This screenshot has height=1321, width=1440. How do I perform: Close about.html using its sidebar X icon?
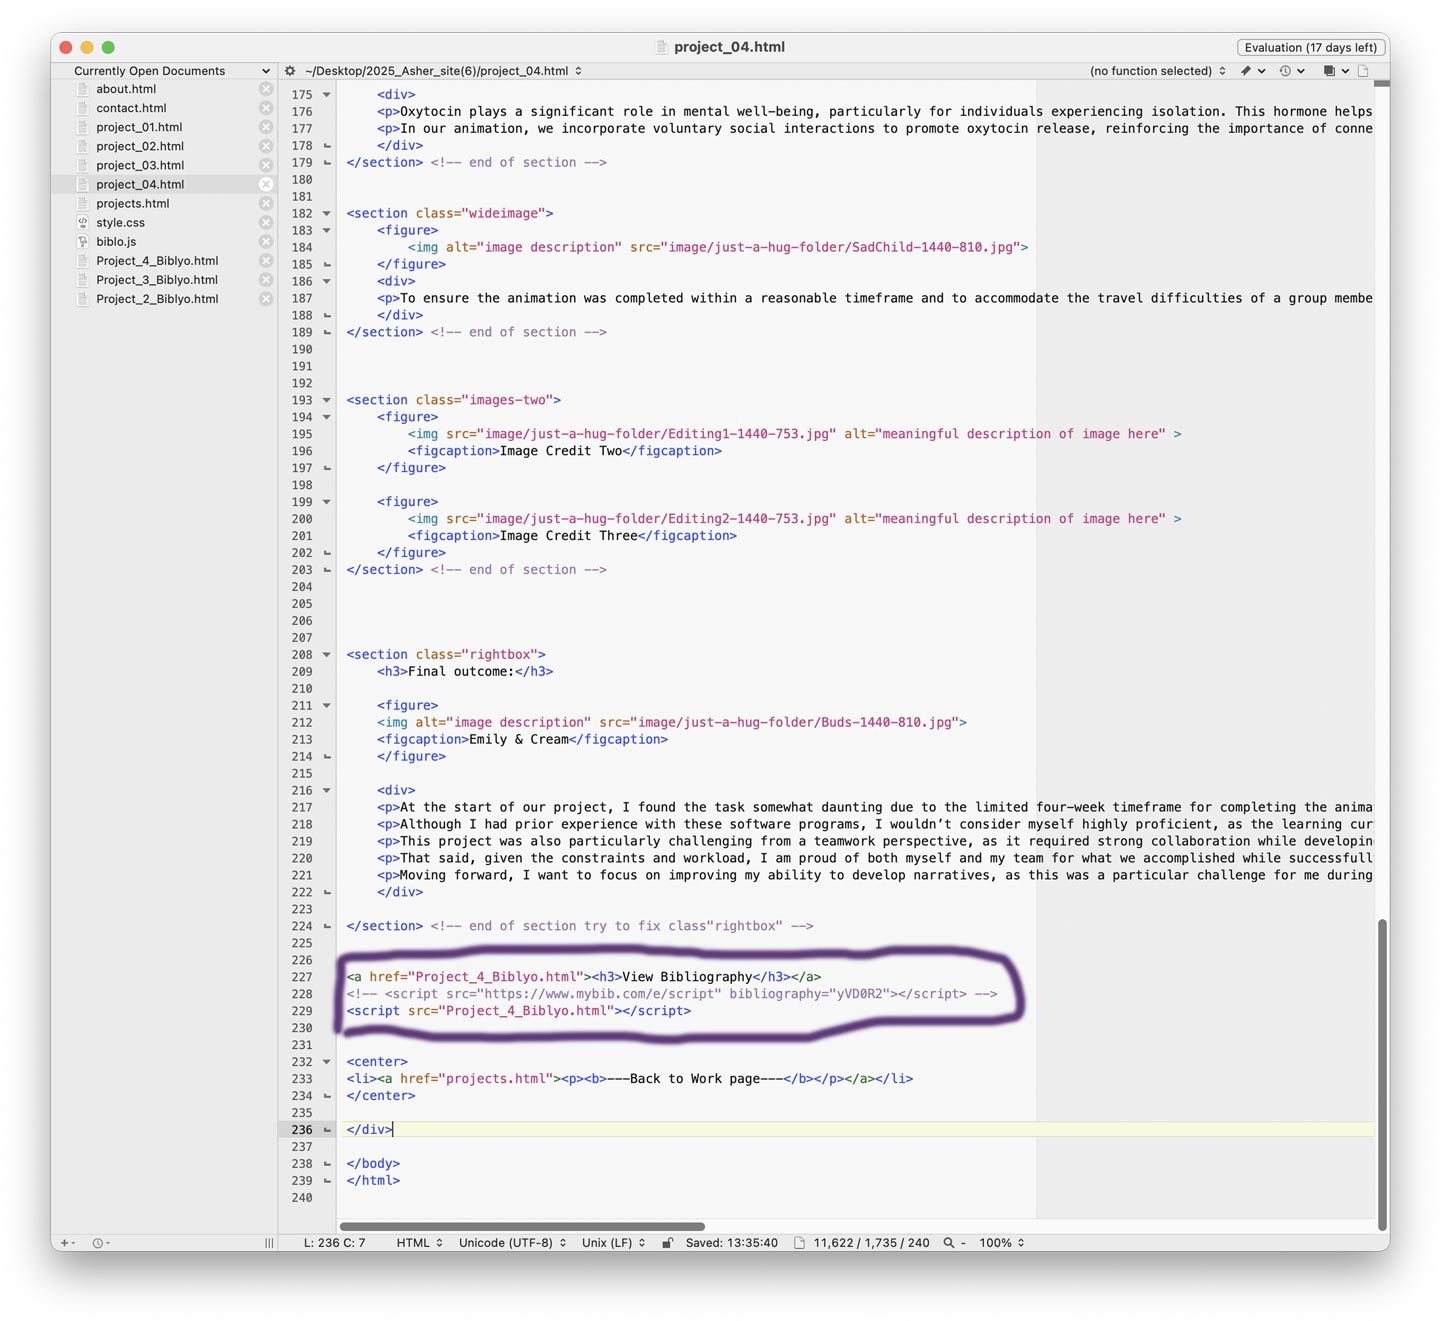tap(266, 89)
